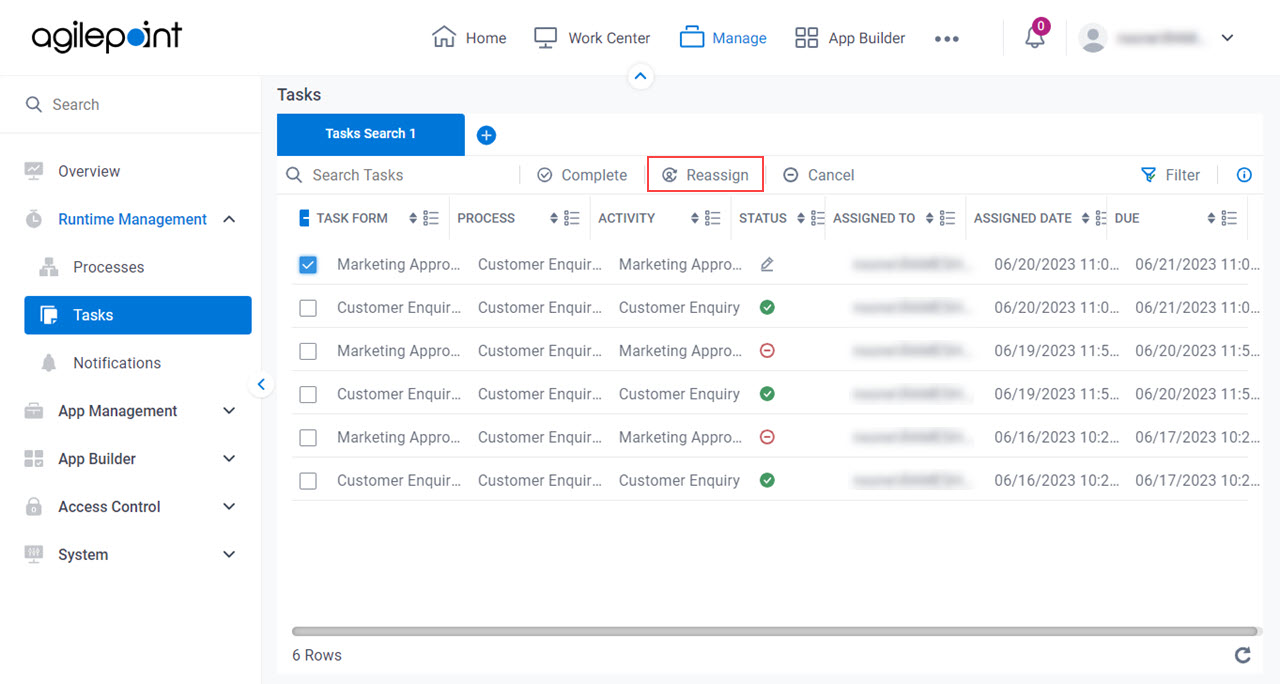This screenshot has width=1280, height=684.
Task: Sort by Assigned Date column
Action: (x=1085, y=218)
